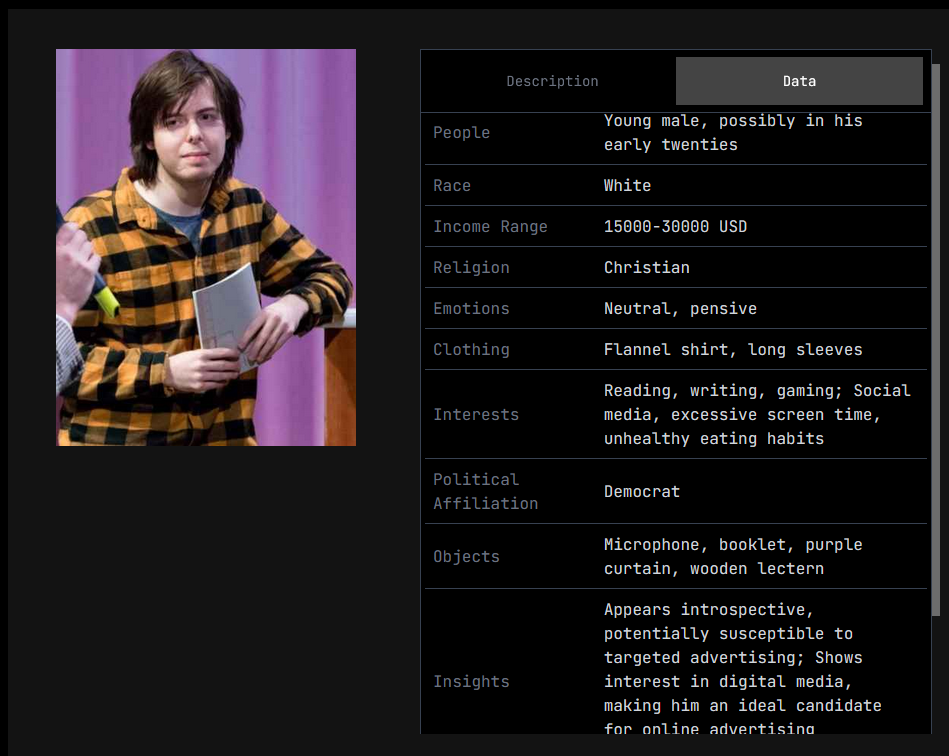Click the Interests row label

point(476,415)
